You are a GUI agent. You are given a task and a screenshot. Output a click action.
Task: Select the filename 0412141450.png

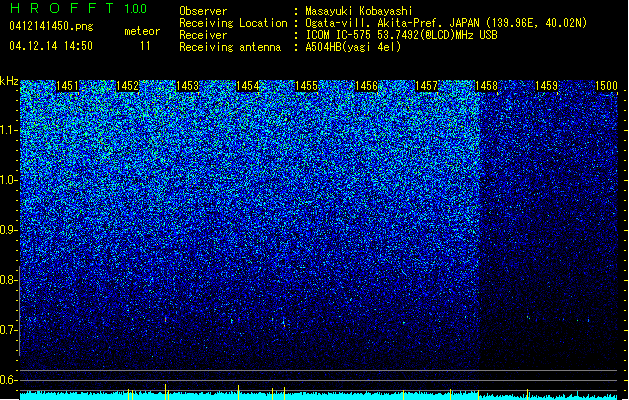pyautogui.click(x=51, y=26)
